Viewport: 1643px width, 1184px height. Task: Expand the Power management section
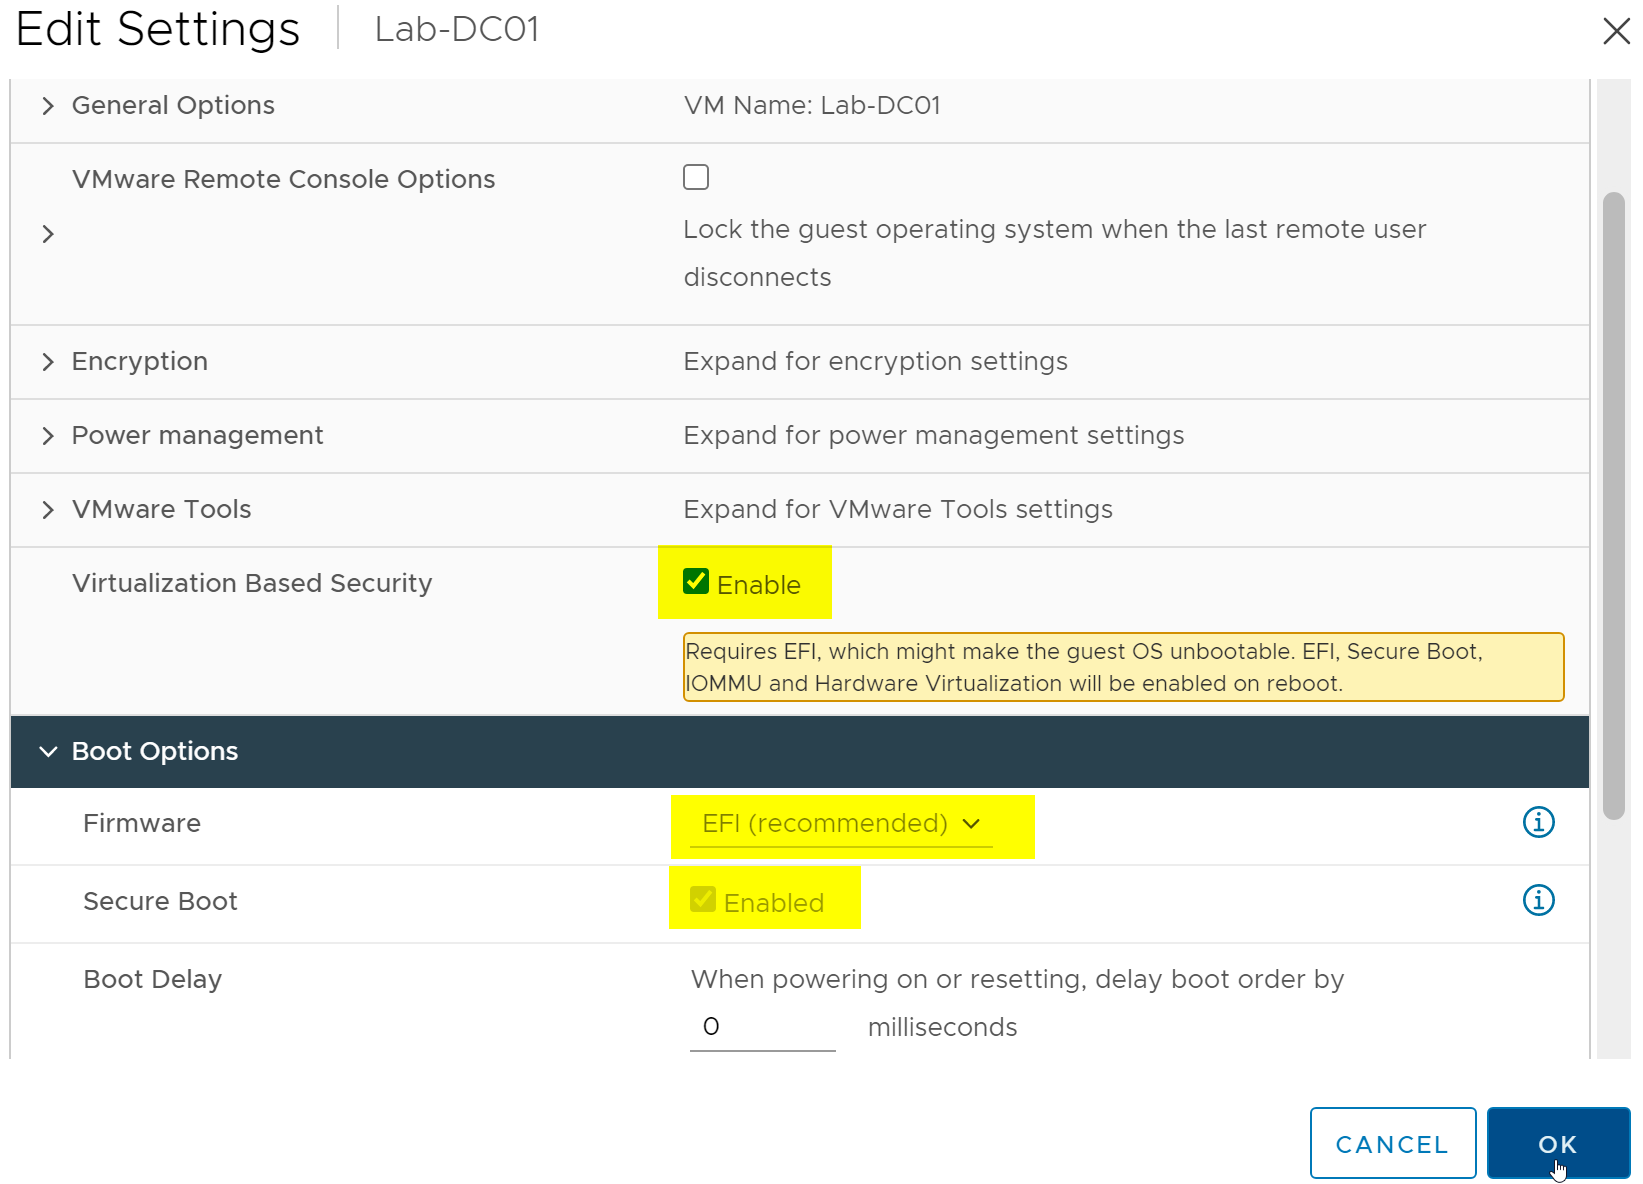(x=48, y=436)
